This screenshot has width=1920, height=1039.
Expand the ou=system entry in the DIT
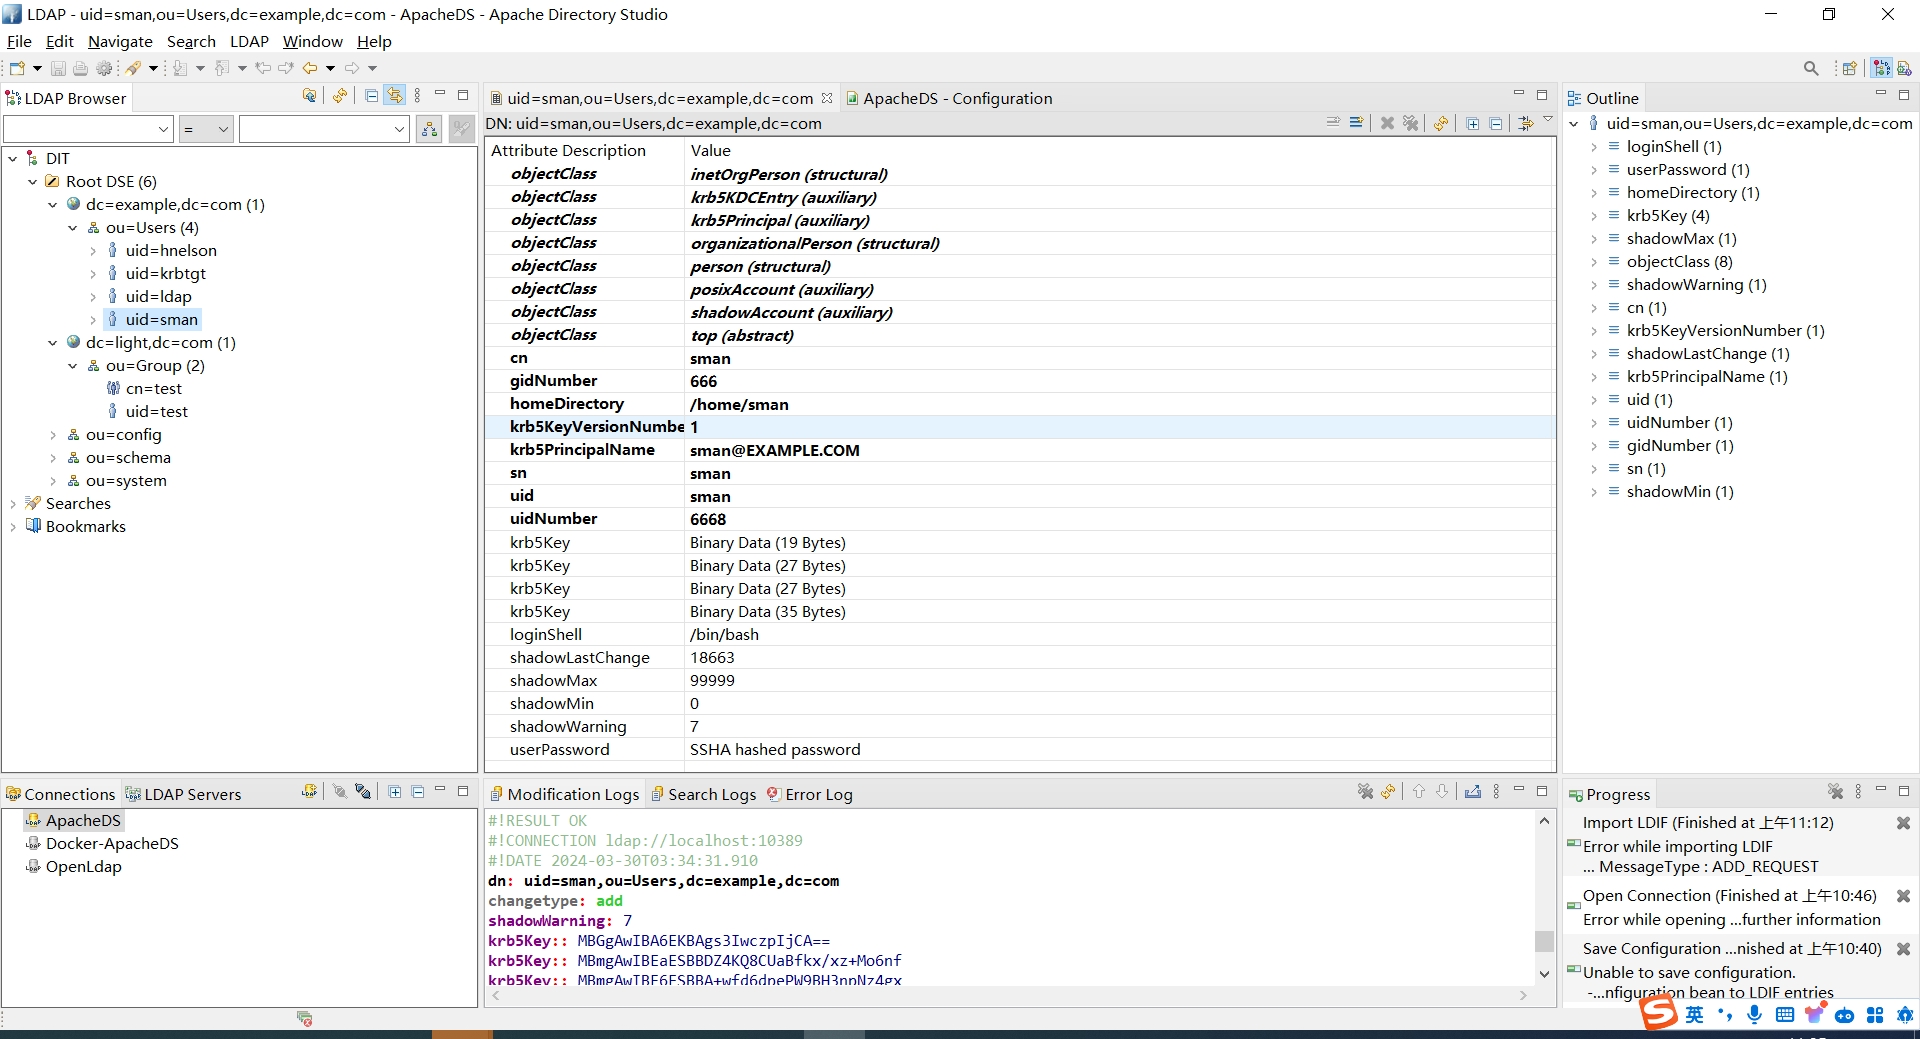click(x=53, y=481)
